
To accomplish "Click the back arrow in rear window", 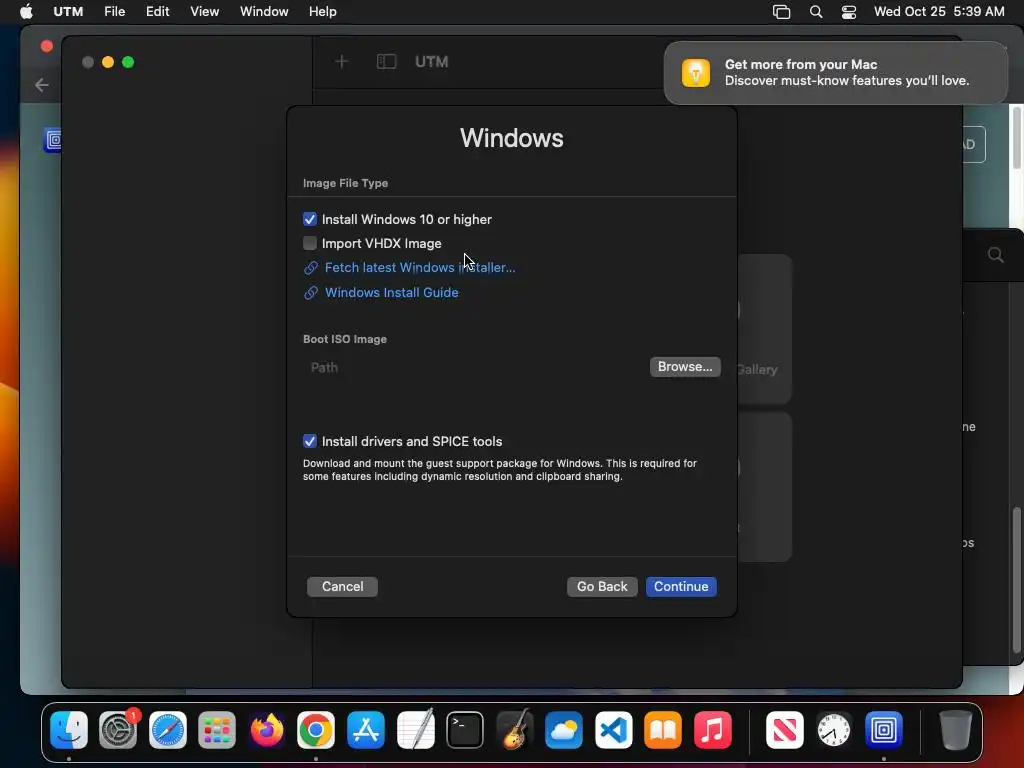I will coord(42,85).
